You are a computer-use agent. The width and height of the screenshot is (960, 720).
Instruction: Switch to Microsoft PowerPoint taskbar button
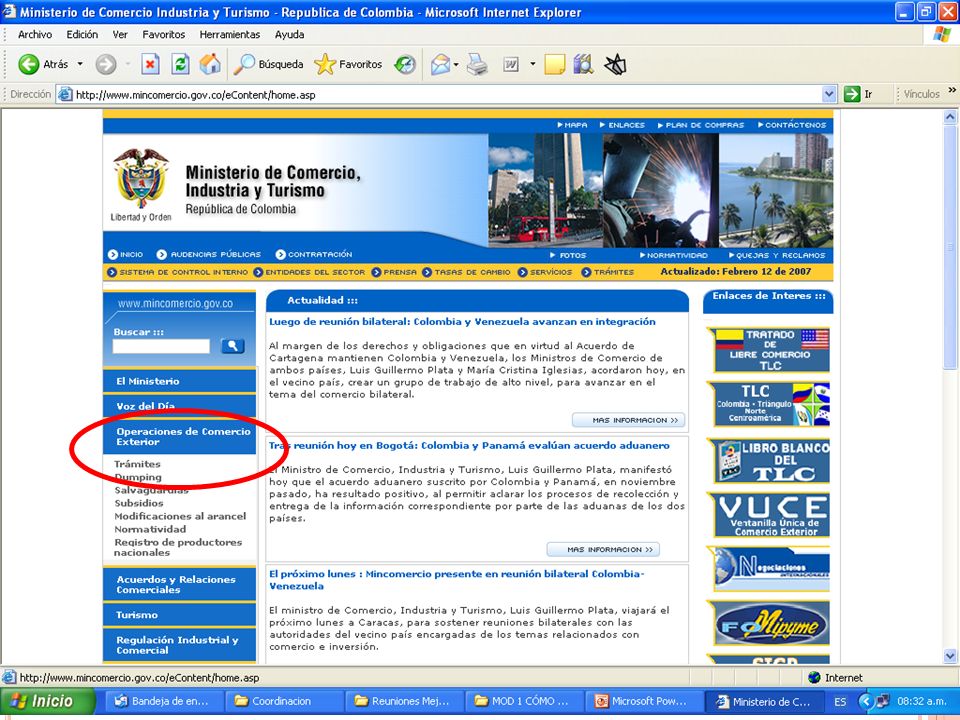tap(643, 701)
